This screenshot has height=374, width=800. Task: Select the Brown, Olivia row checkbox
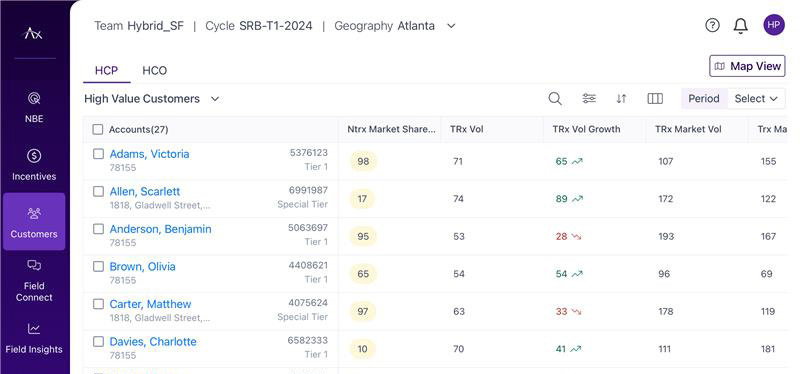[98, 266]
